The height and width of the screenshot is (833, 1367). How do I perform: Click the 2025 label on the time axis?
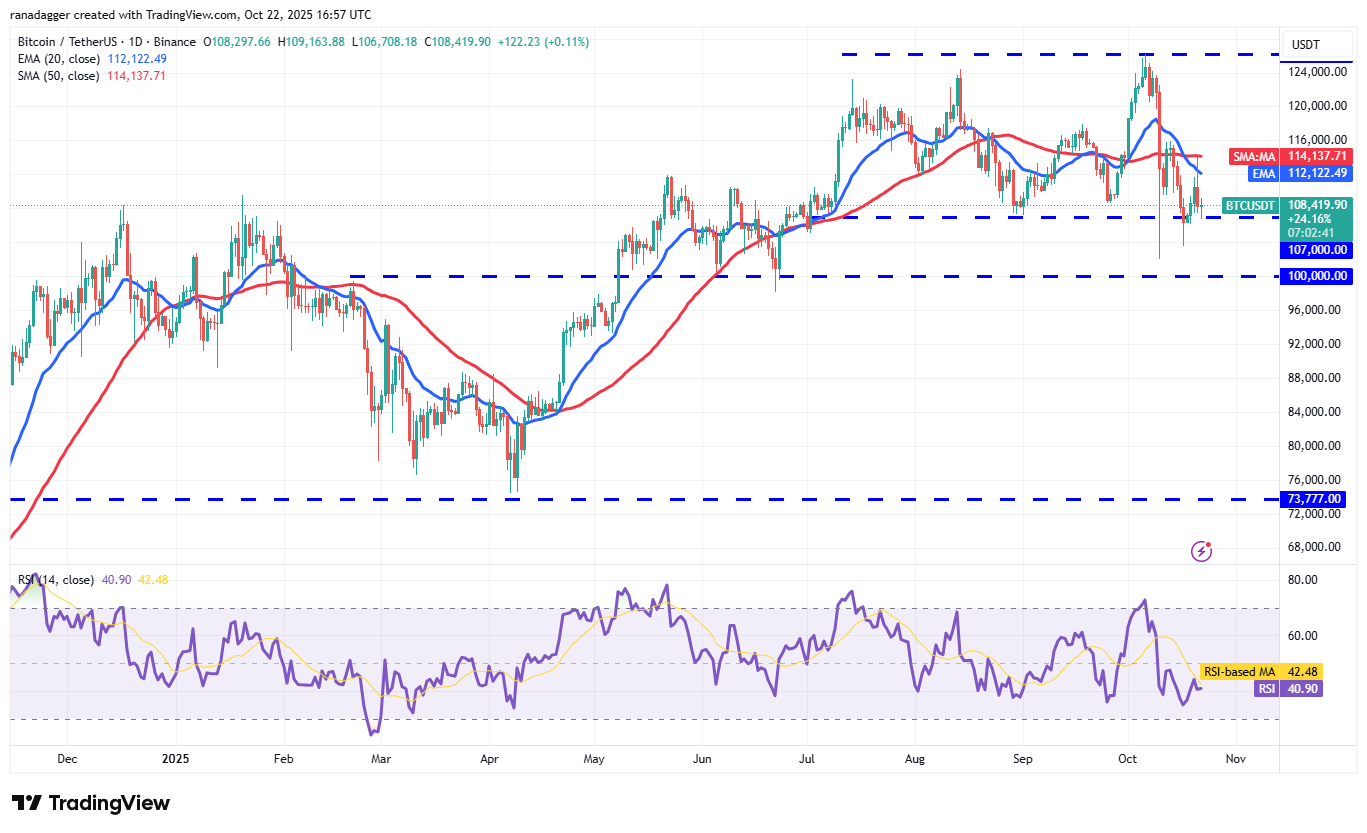point(176,759)
